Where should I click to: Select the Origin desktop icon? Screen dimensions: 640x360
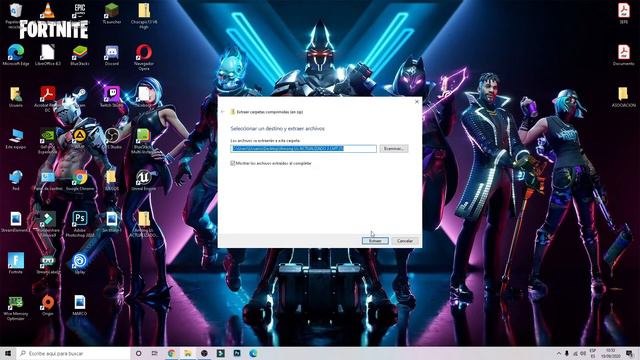[x=48, y=305]
